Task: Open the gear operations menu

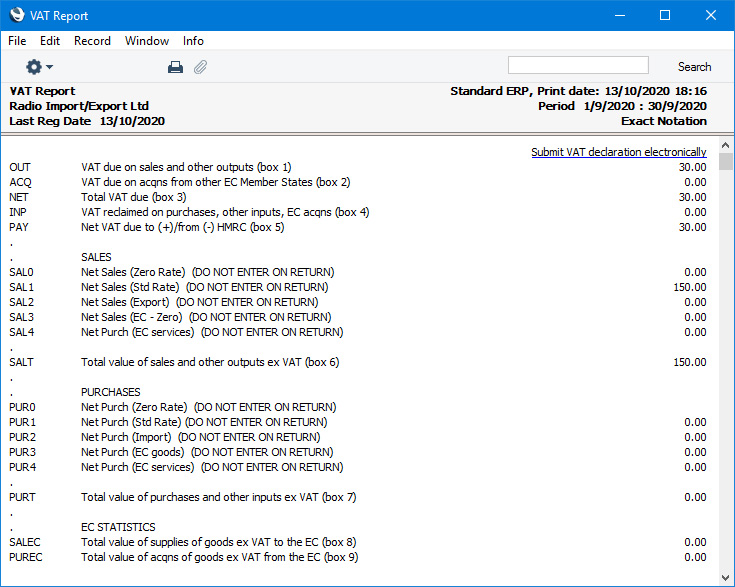Action: tap(39, 67)
